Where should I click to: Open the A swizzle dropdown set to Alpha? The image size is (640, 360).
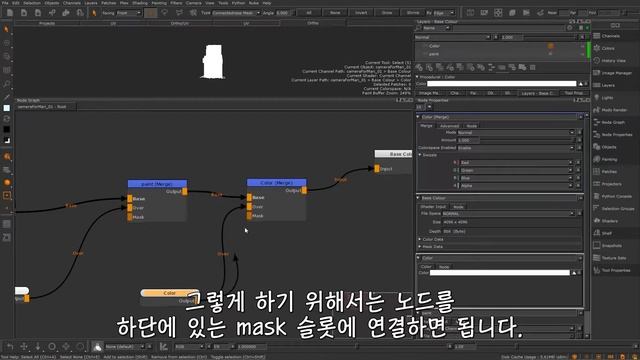(516, 186)
